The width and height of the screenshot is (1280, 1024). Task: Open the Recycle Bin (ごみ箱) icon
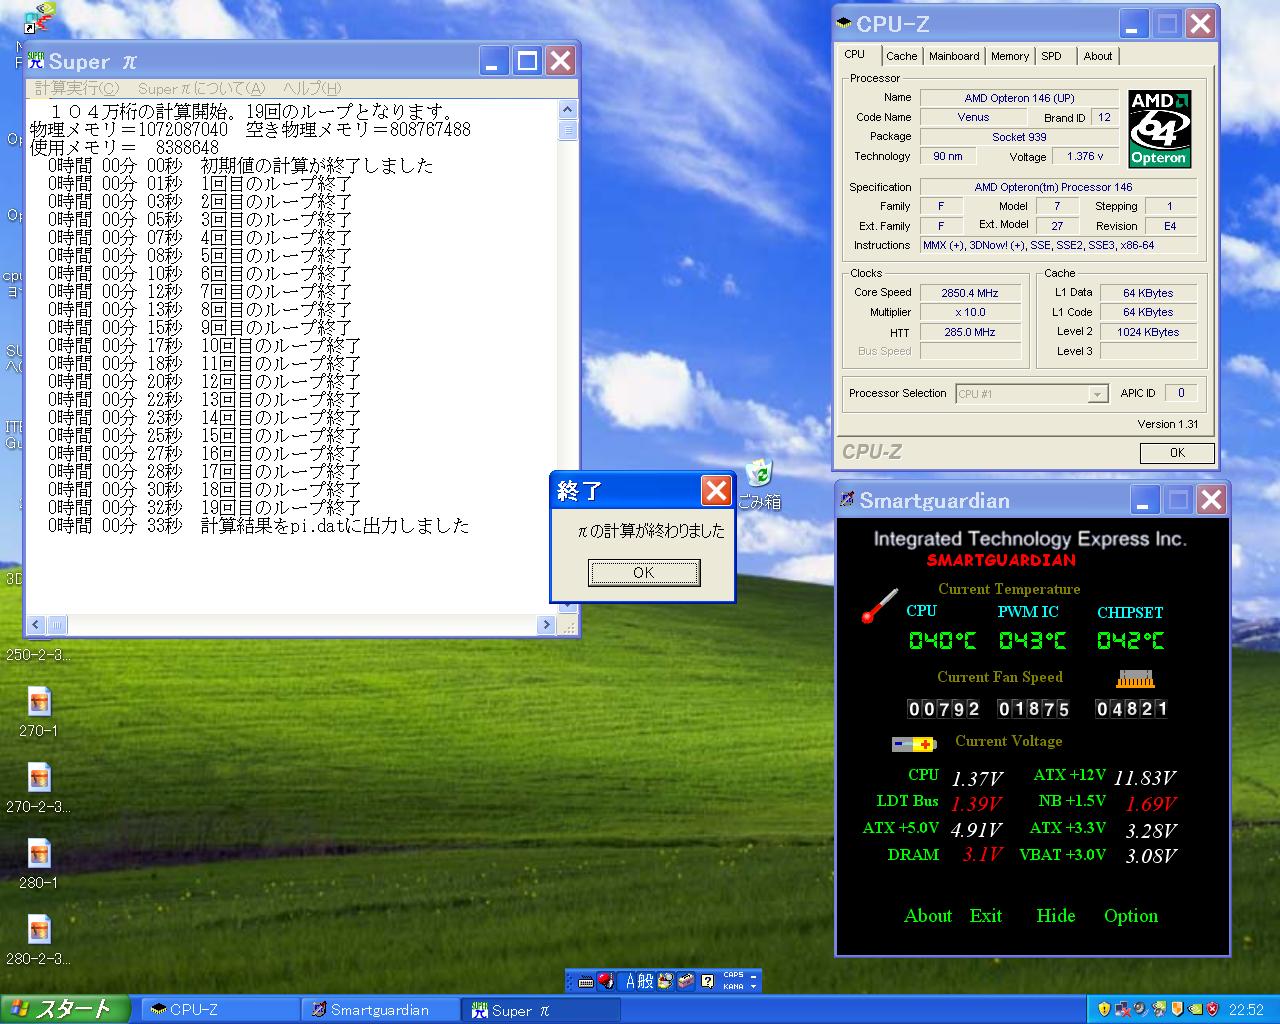[x=759, y=474]
